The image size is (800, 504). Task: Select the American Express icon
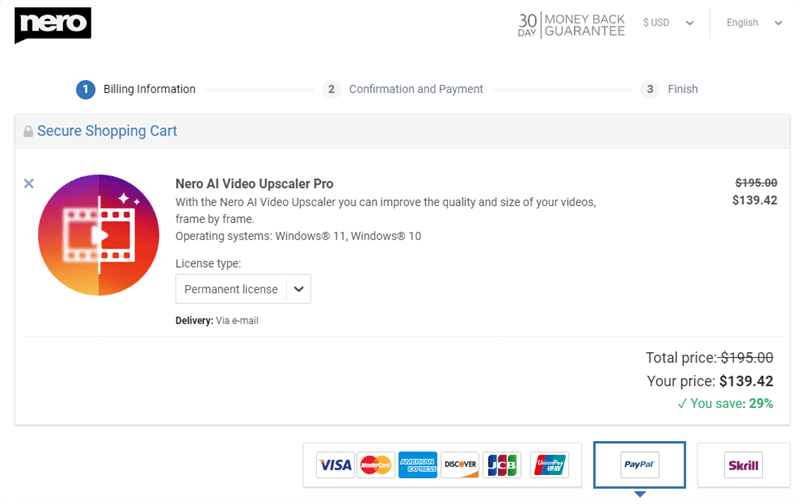[417, 465]
